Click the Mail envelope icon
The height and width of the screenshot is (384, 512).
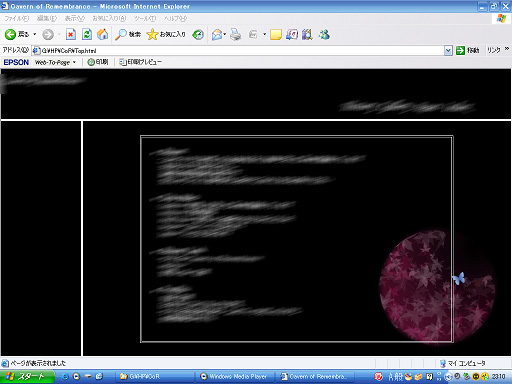click(x=217, y=34)
